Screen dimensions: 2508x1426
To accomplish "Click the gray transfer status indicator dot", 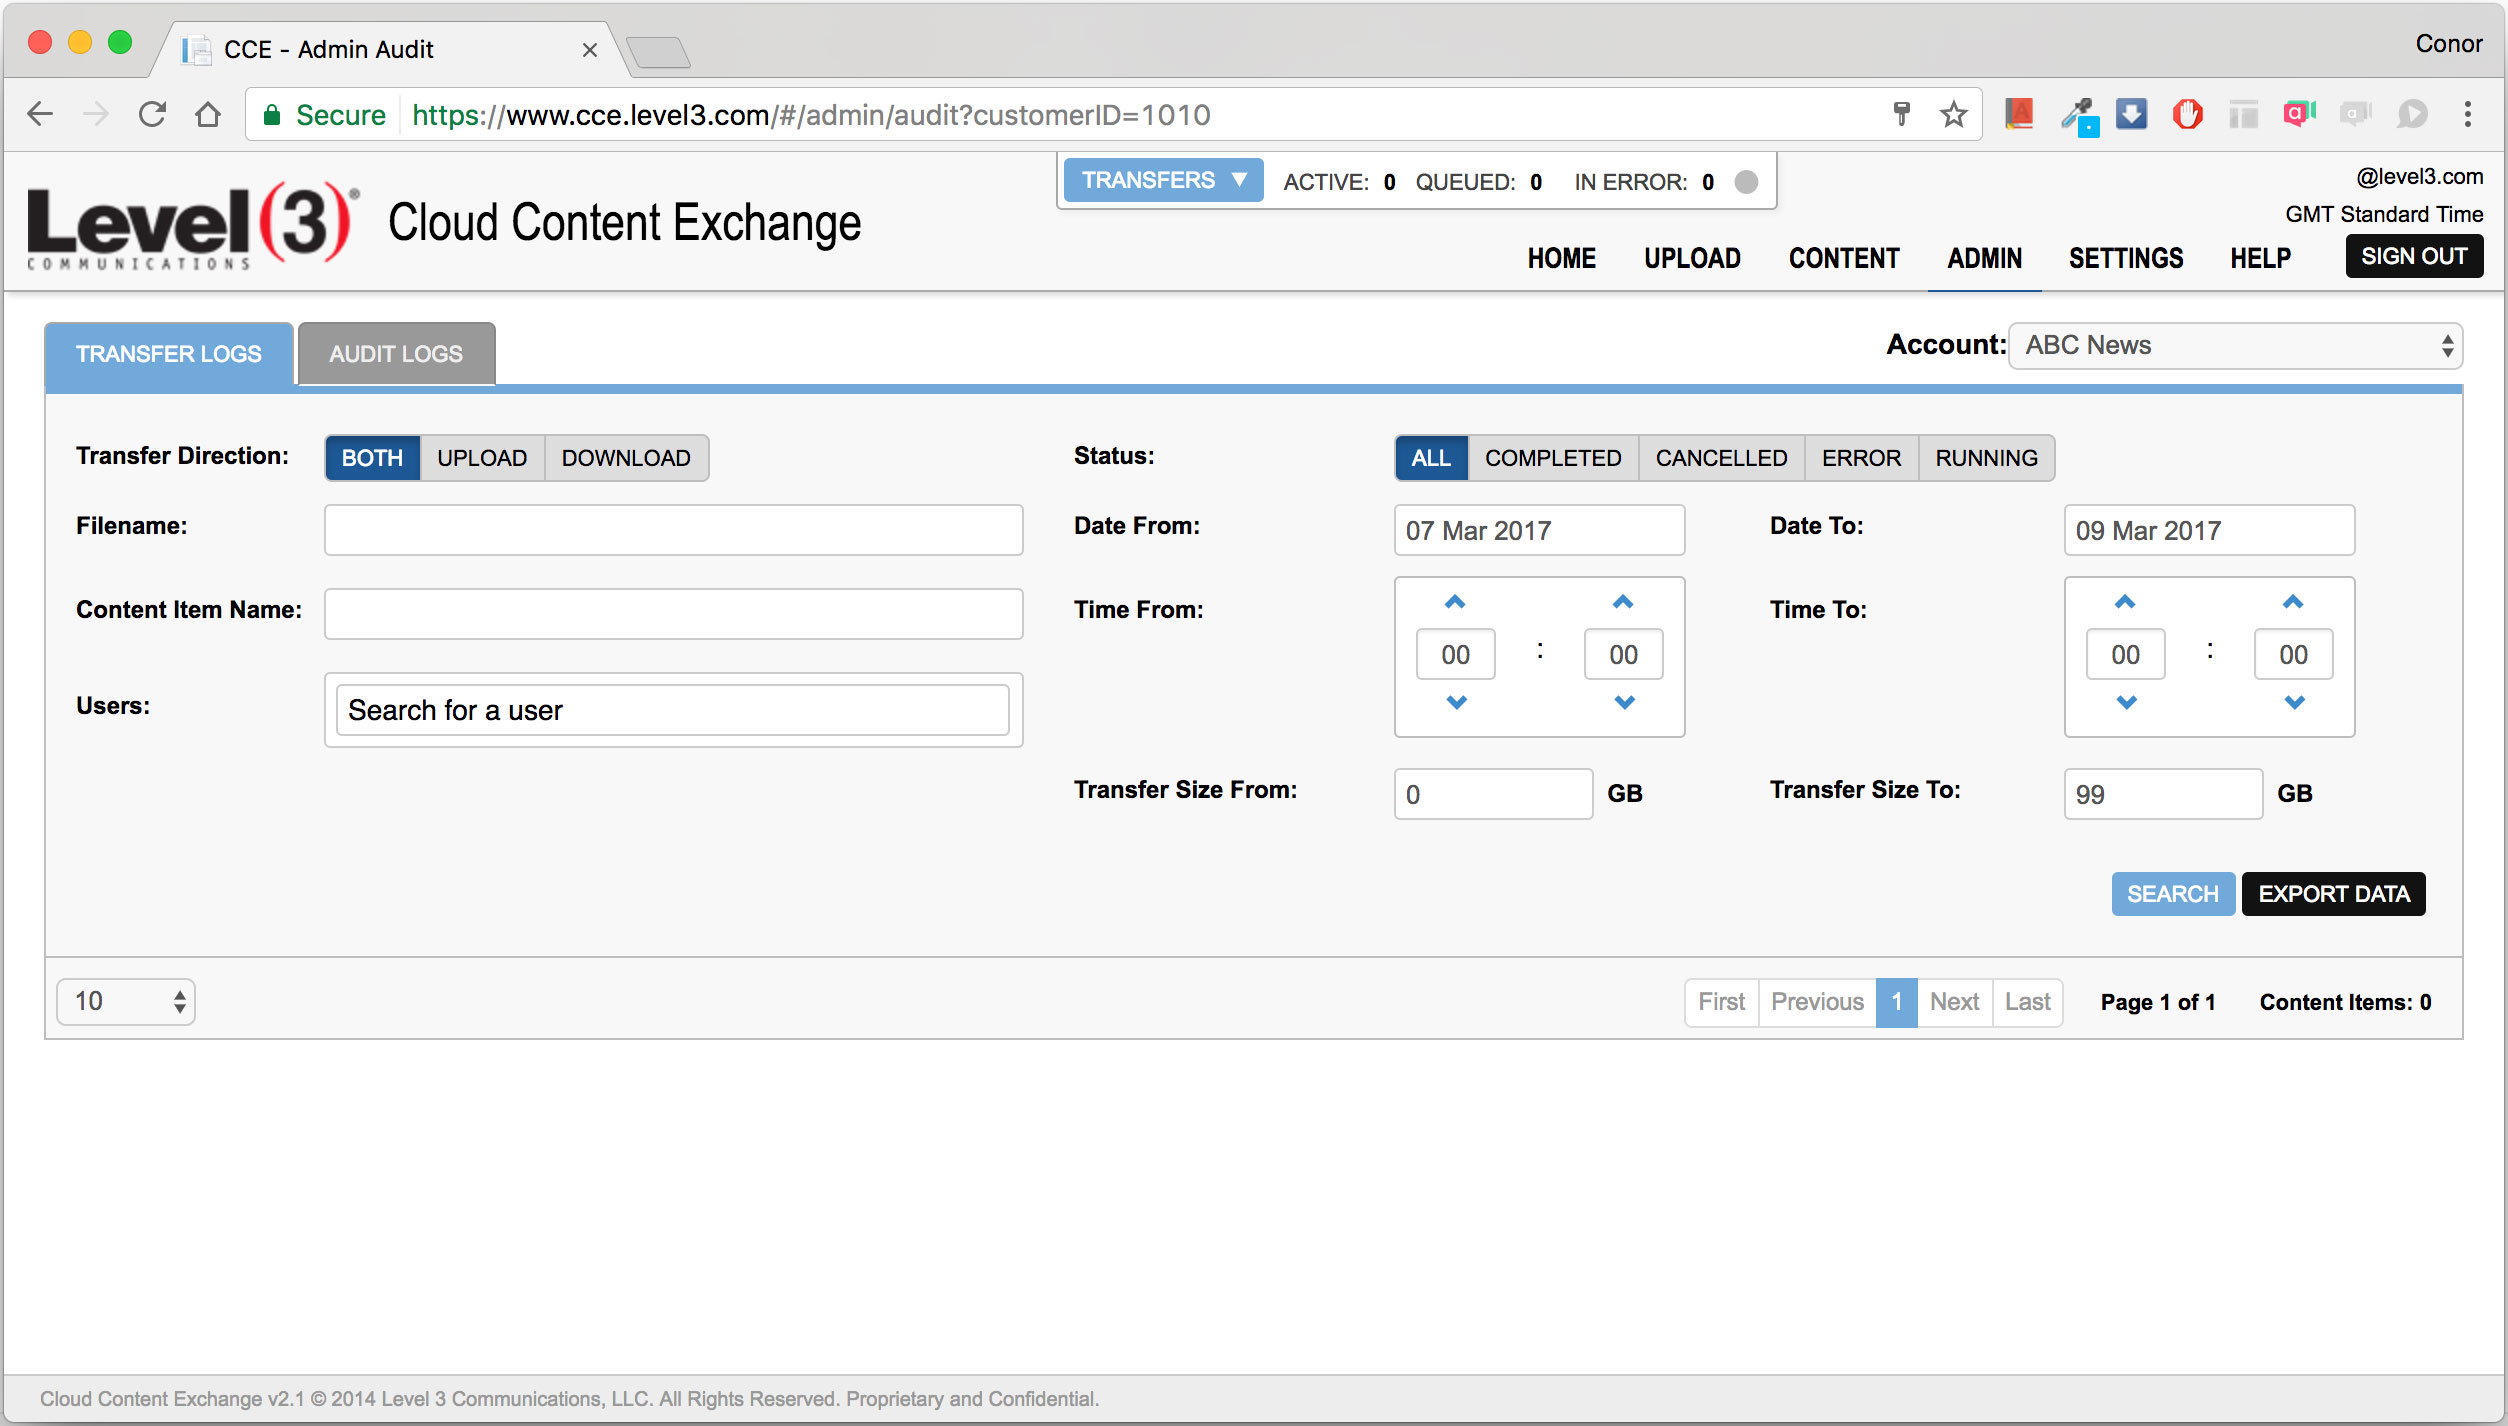I will coord(1746,182).
